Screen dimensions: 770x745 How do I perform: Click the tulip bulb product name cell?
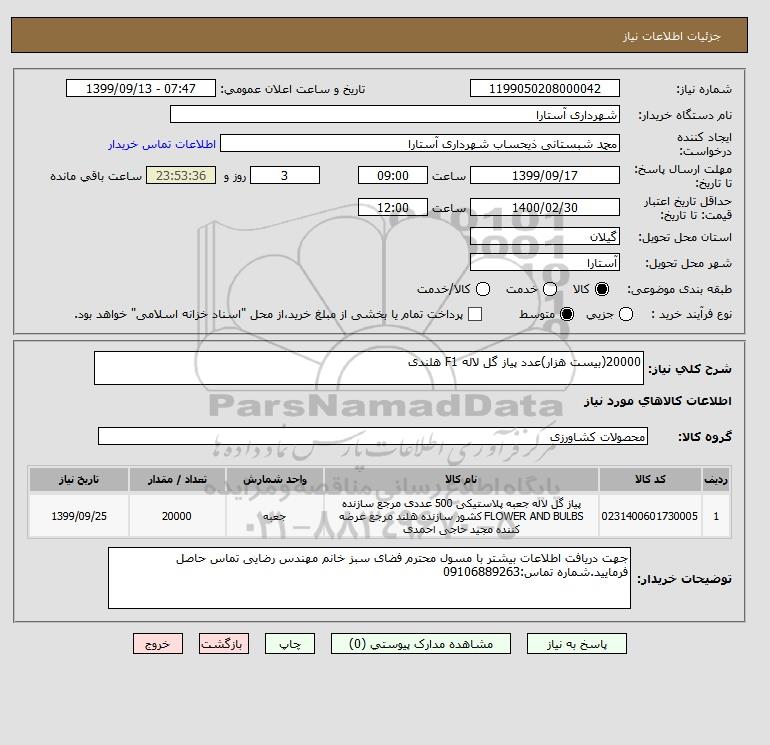[x=461, y=516]
